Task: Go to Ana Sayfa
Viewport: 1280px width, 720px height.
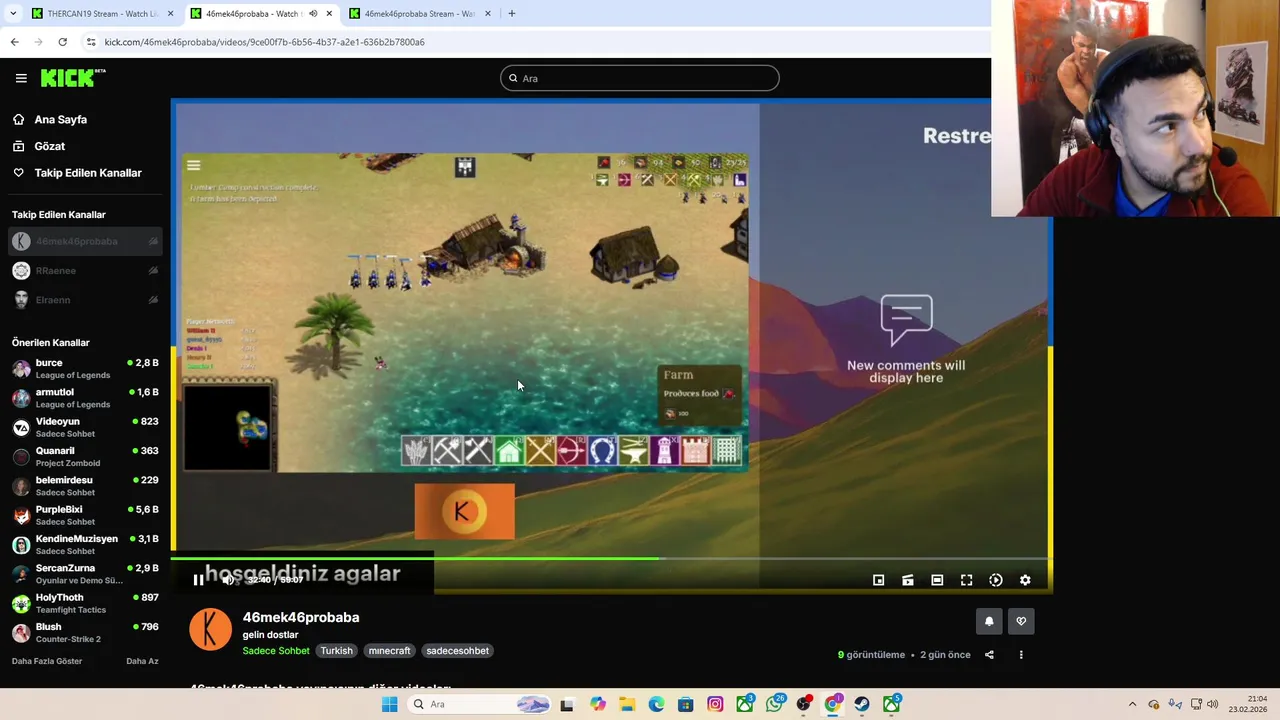Action: [x=60, y=119]
